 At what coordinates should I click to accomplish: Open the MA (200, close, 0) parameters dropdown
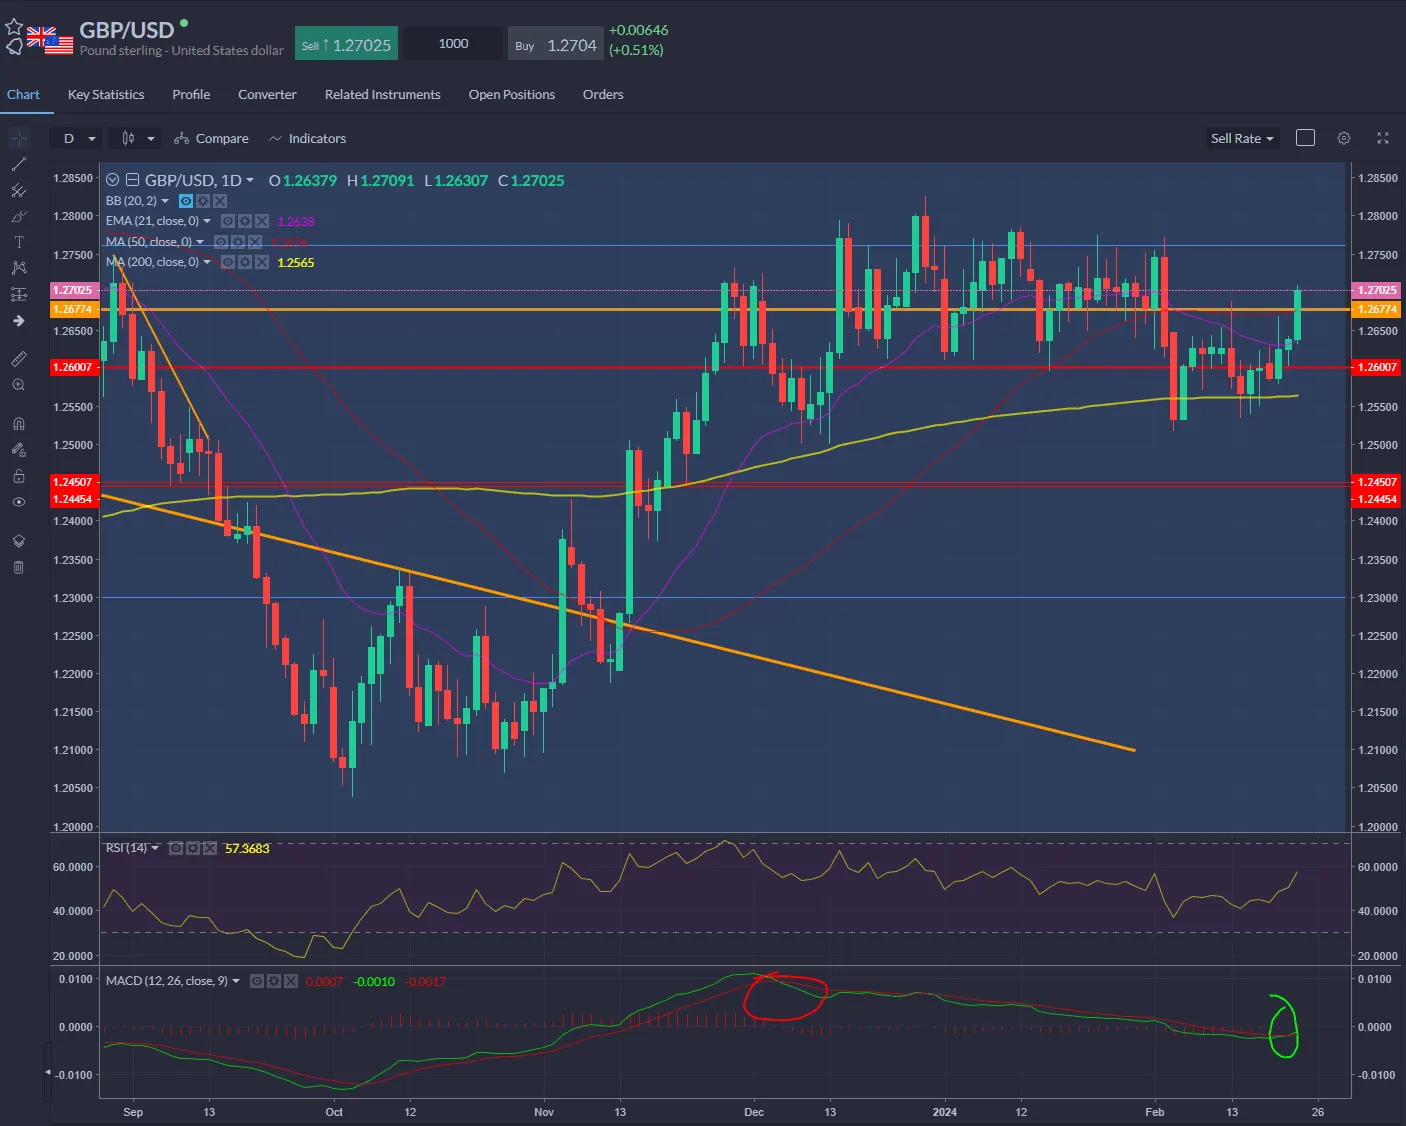point(207,262)
